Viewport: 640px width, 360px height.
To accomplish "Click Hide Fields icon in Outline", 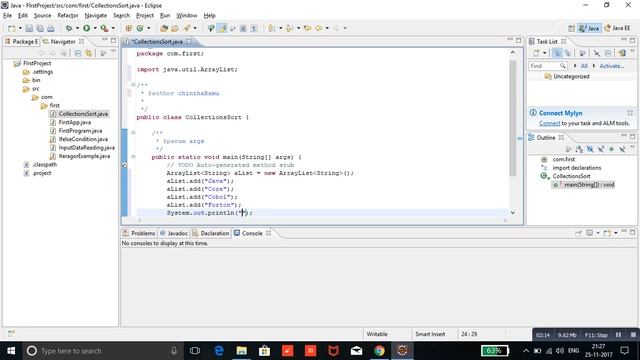I will 590,149.
